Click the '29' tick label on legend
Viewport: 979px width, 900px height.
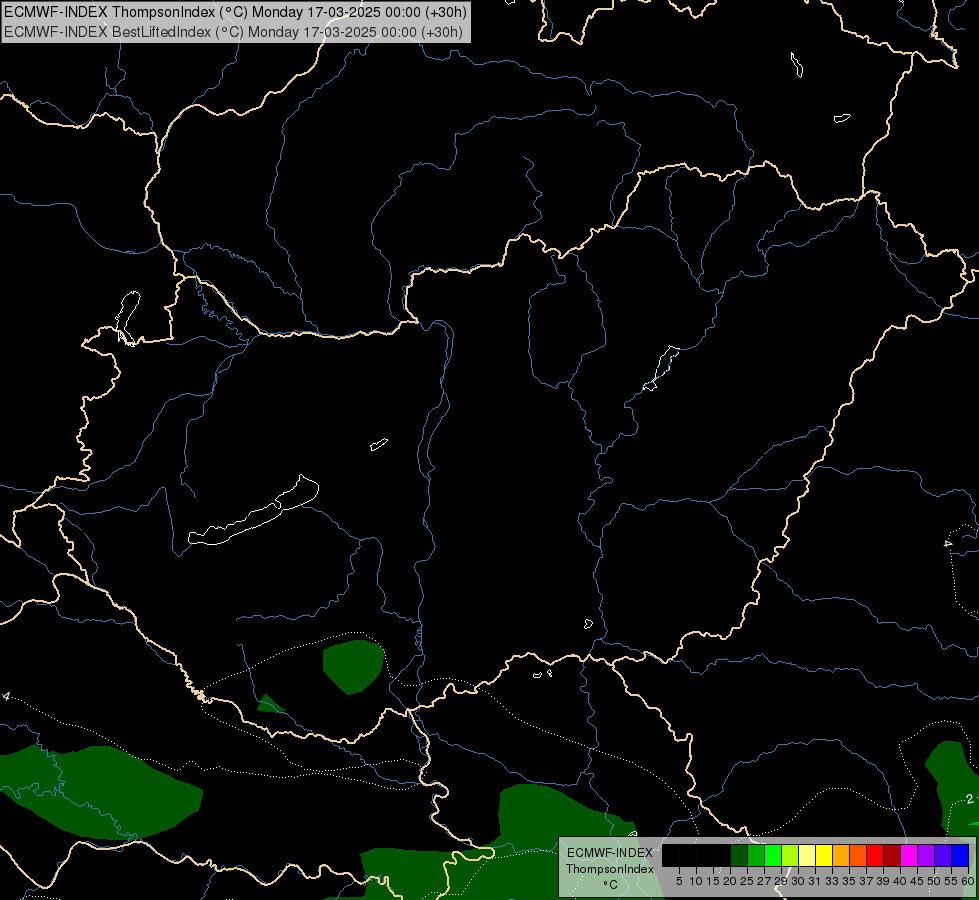coord(780,881)
